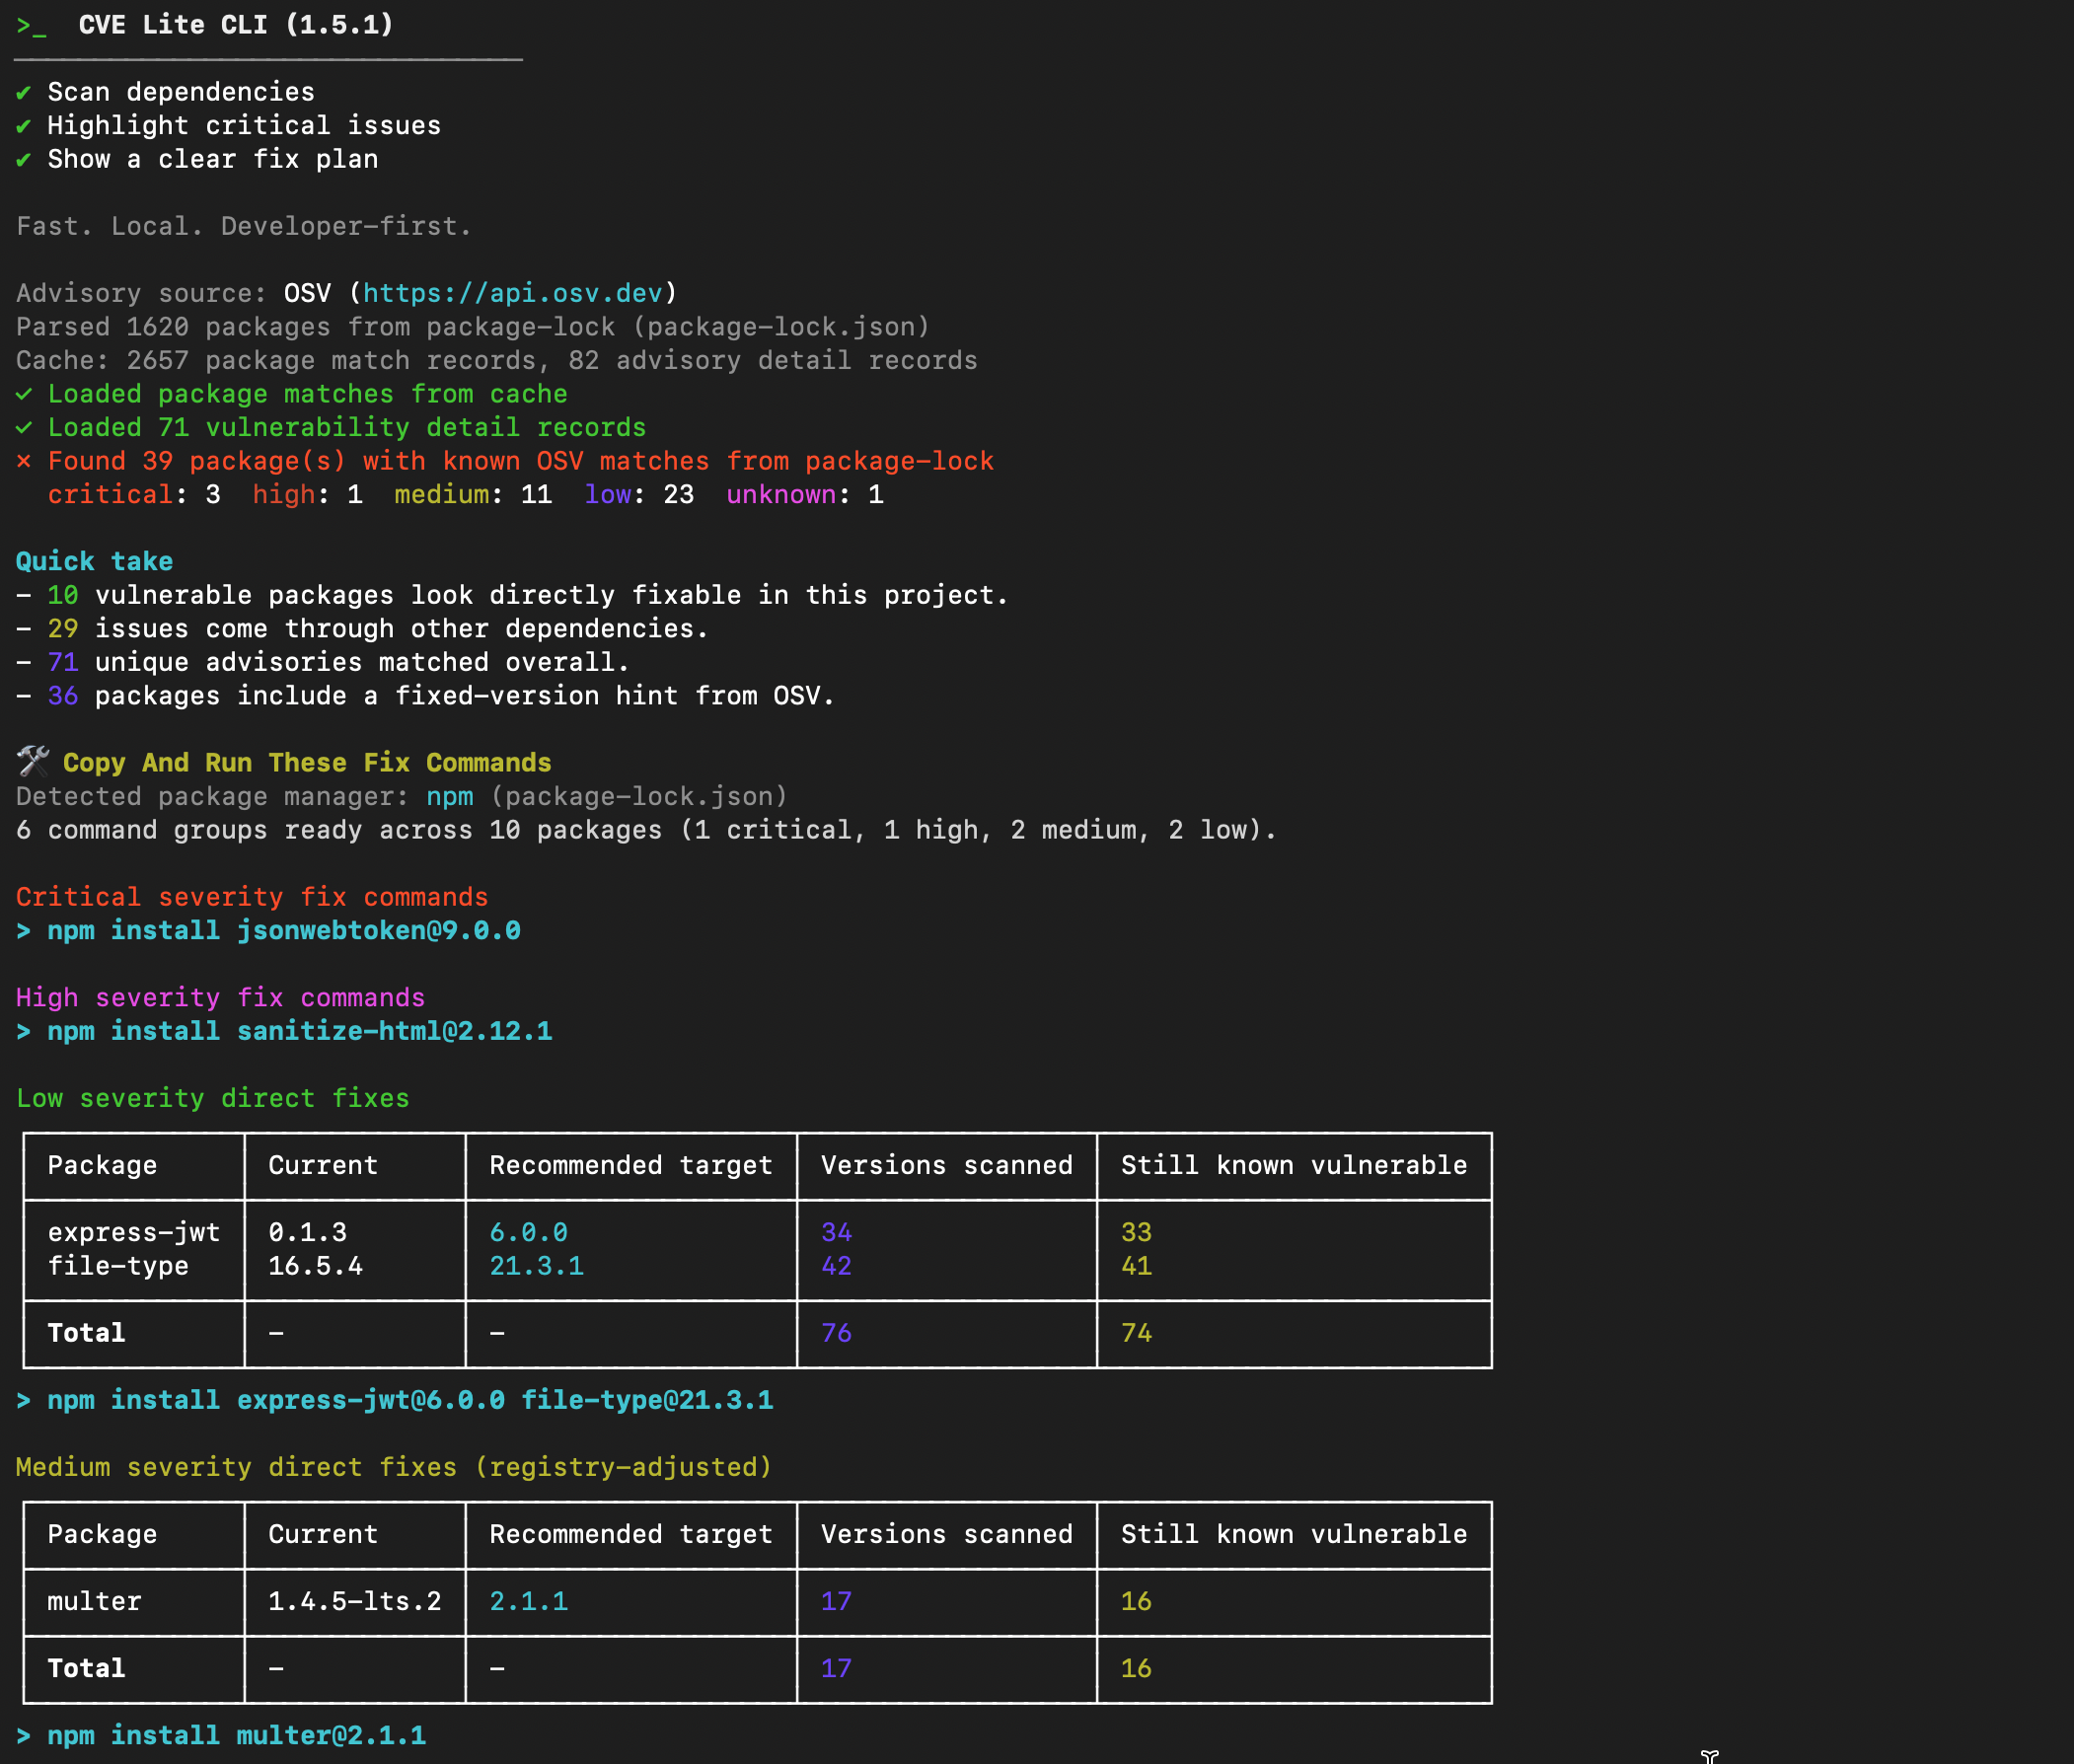Click the checkmark next to Highlight critical issues
This screenshot has width=2074, height=1764.
23,127
